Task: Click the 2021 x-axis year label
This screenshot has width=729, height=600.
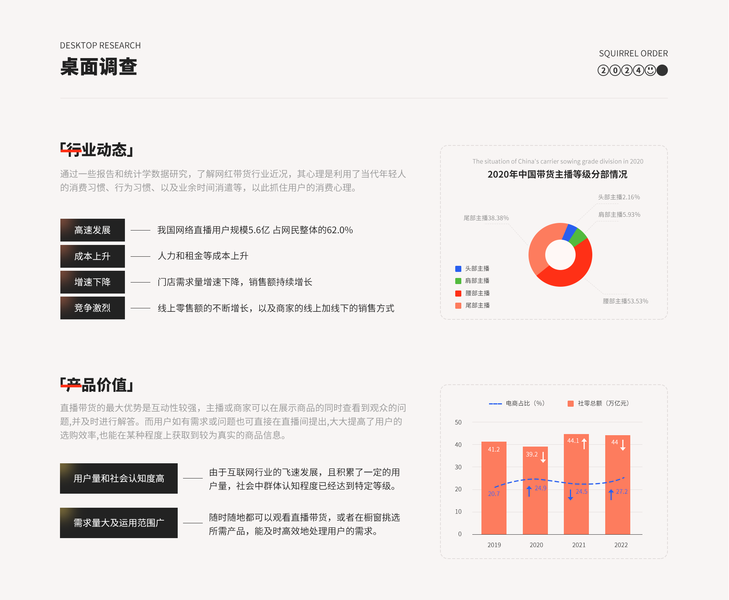Action: pyautogui.click(x=579, y=545)
